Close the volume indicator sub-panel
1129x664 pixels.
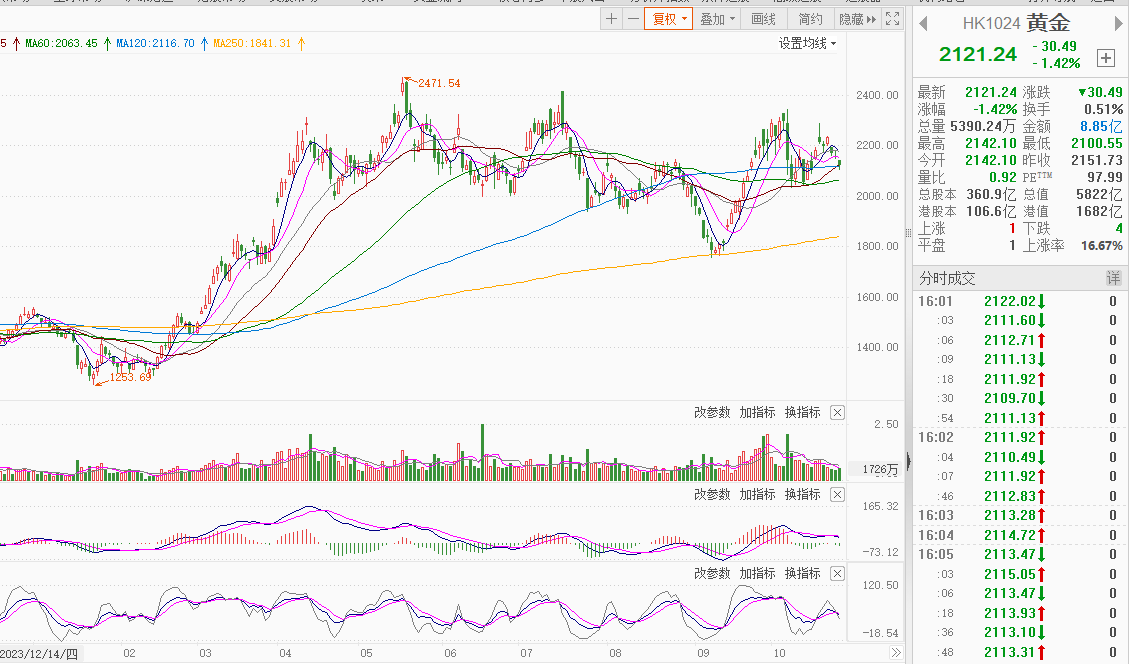[x=837, y=413]
